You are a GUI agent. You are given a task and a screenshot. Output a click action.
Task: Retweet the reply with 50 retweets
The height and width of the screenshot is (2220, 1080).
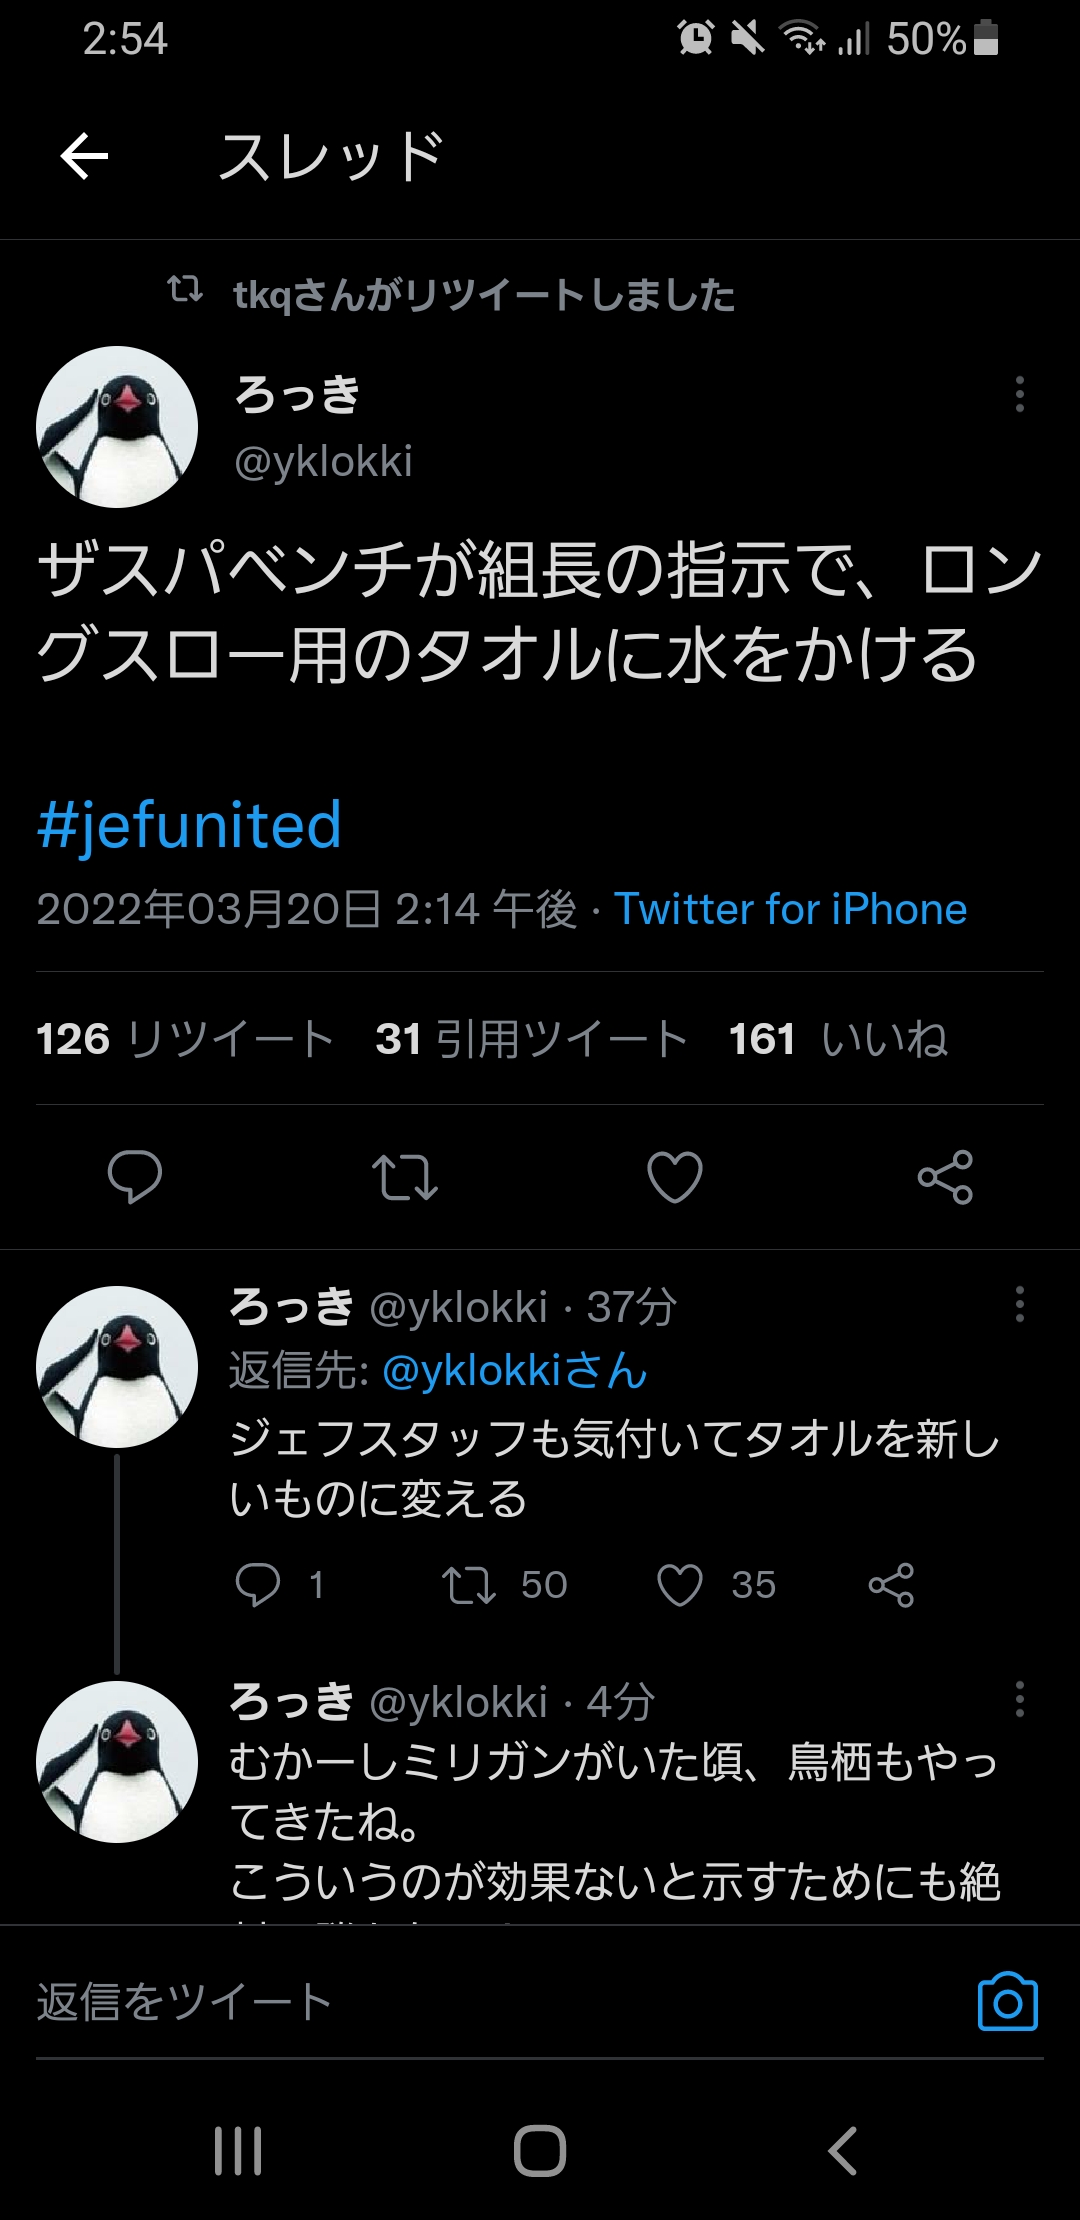(x=469, y=1585)
